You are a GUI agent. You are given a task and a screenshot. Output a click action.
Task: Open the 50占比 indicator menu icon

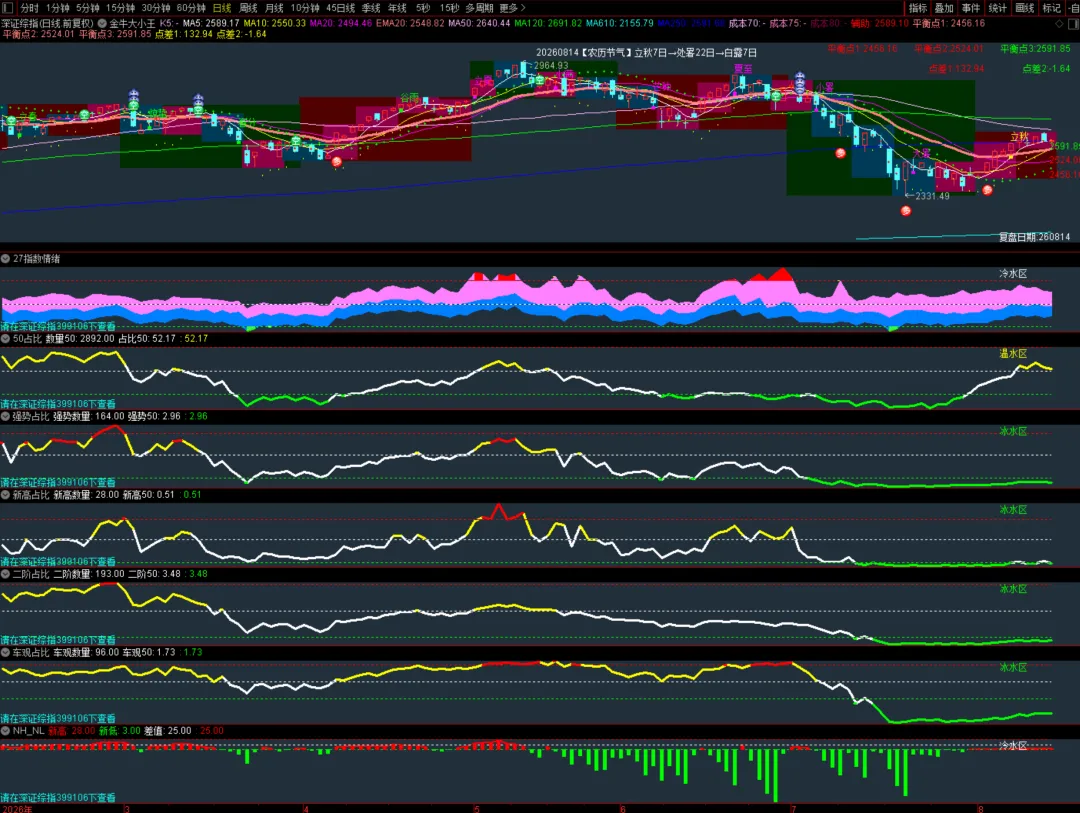[x=6, y=338]
